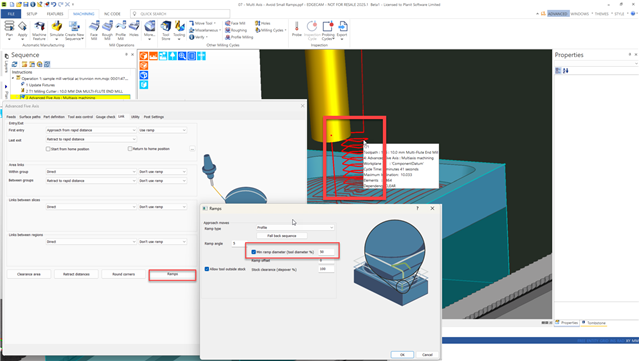Click Create New Sequence icon
The height and width of the screenshot is (361, 639).
pos(74,30)
